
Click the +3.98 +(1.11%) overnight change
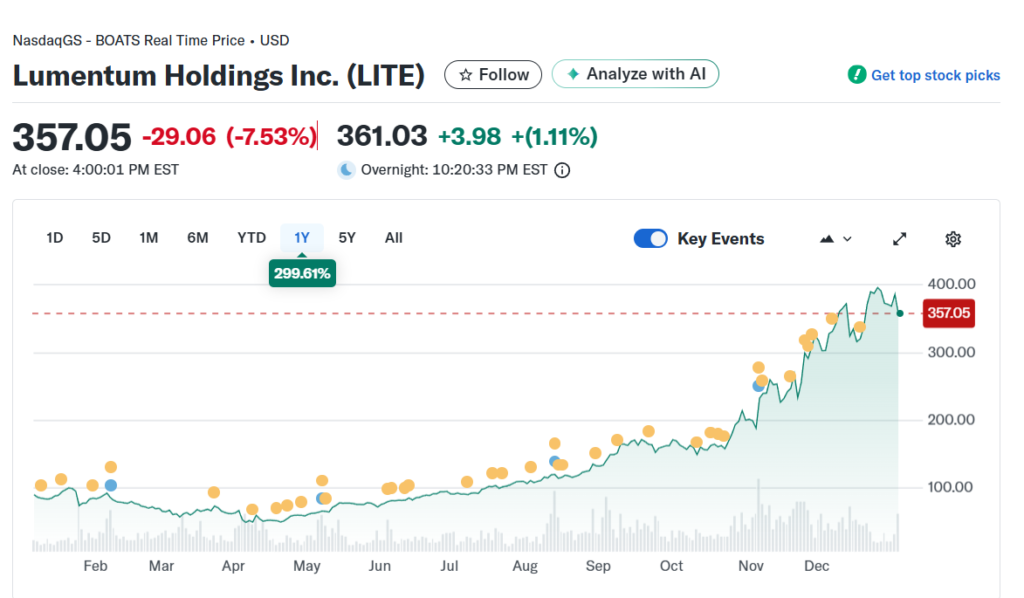pos(517,137)
